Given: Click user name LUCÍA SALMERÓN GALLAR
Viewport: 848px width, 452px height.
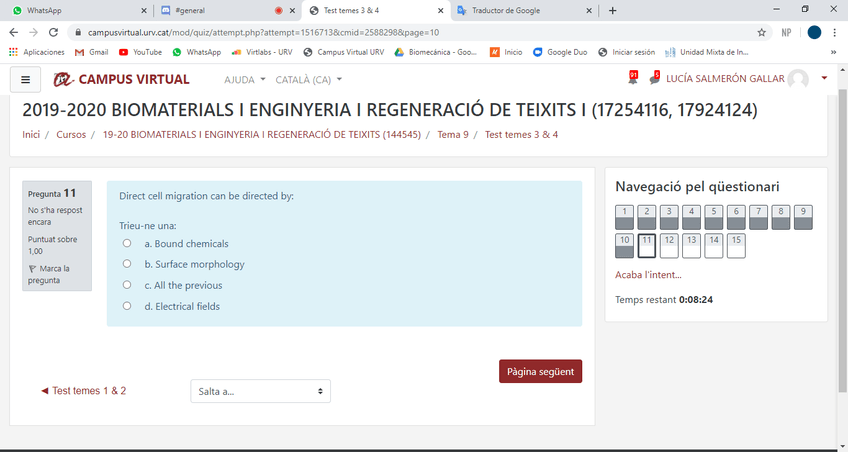Looking at the screenshot, I should [x=725, y=78].
